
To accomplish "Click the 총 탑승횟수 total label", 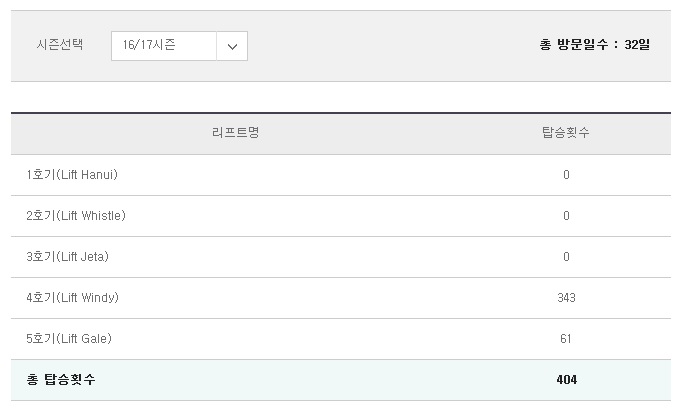I will 61,380.
